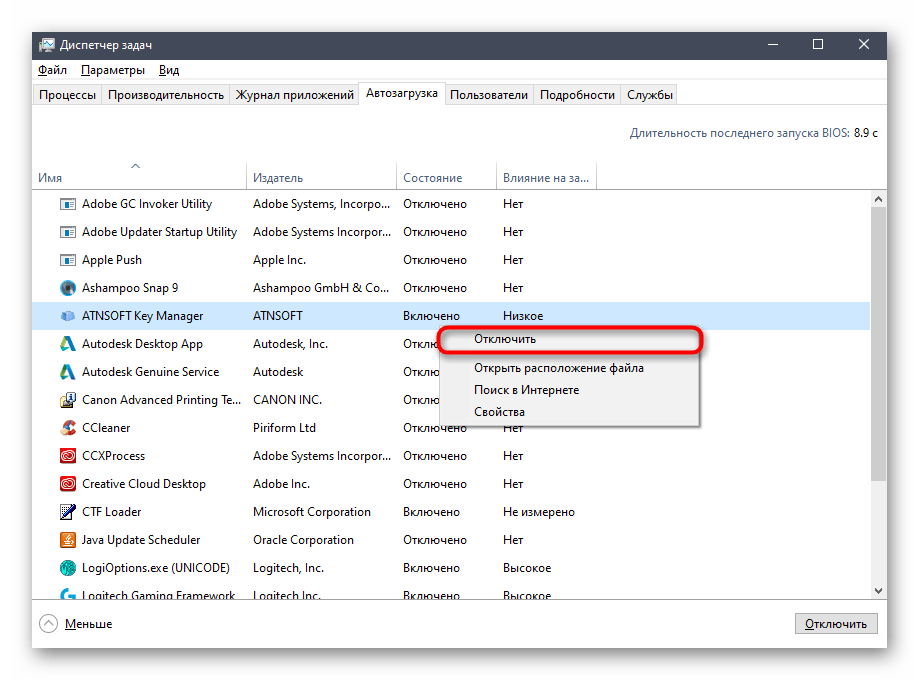Image resolution: width=919 pixels, height=680 pixels.
Task: Click the ATNSOFT Key Manager icon
Action: [x=68, y=316]
